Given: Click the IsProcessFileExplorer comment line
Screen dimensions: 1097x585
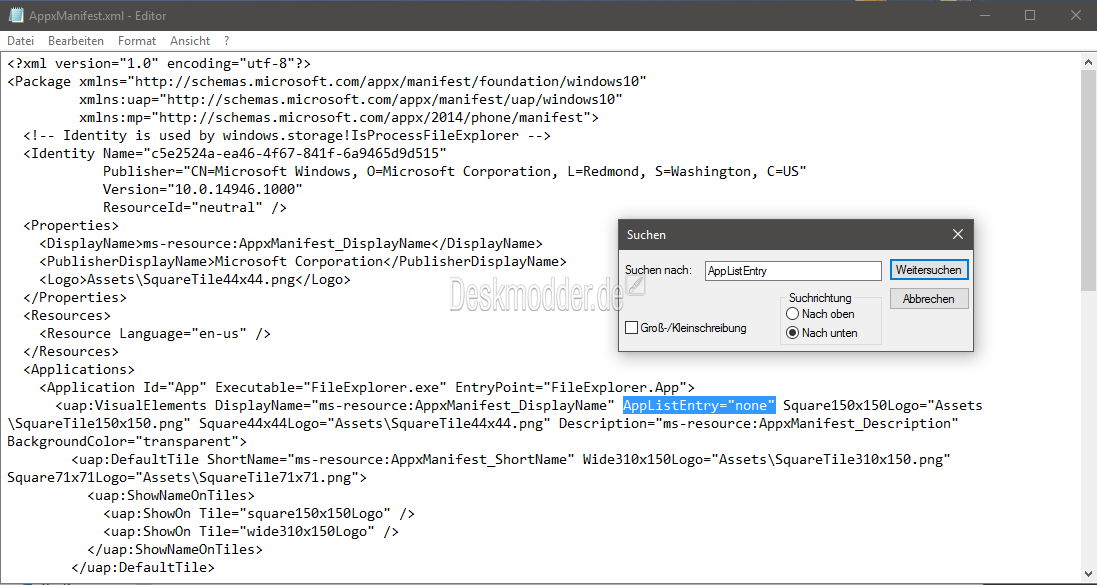Looking at the screenshot, I should [287, 136].
